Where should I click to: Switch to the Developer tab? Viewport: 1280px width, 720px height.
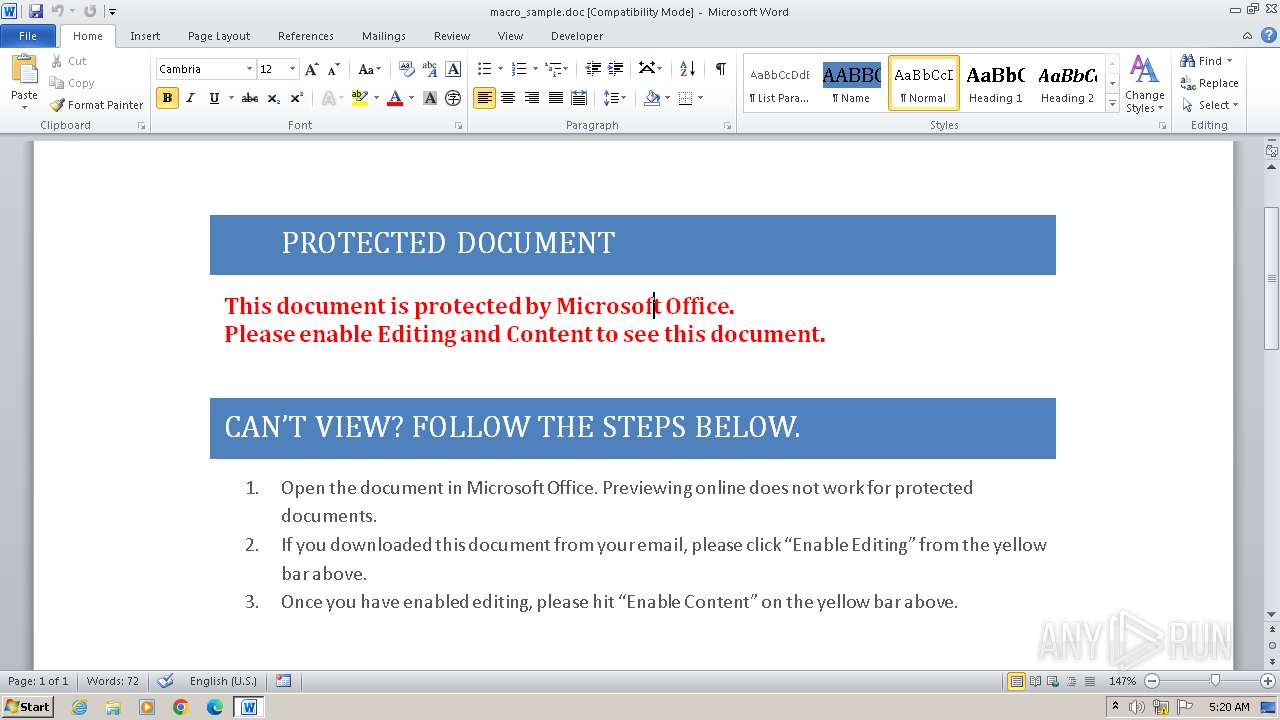577,36
